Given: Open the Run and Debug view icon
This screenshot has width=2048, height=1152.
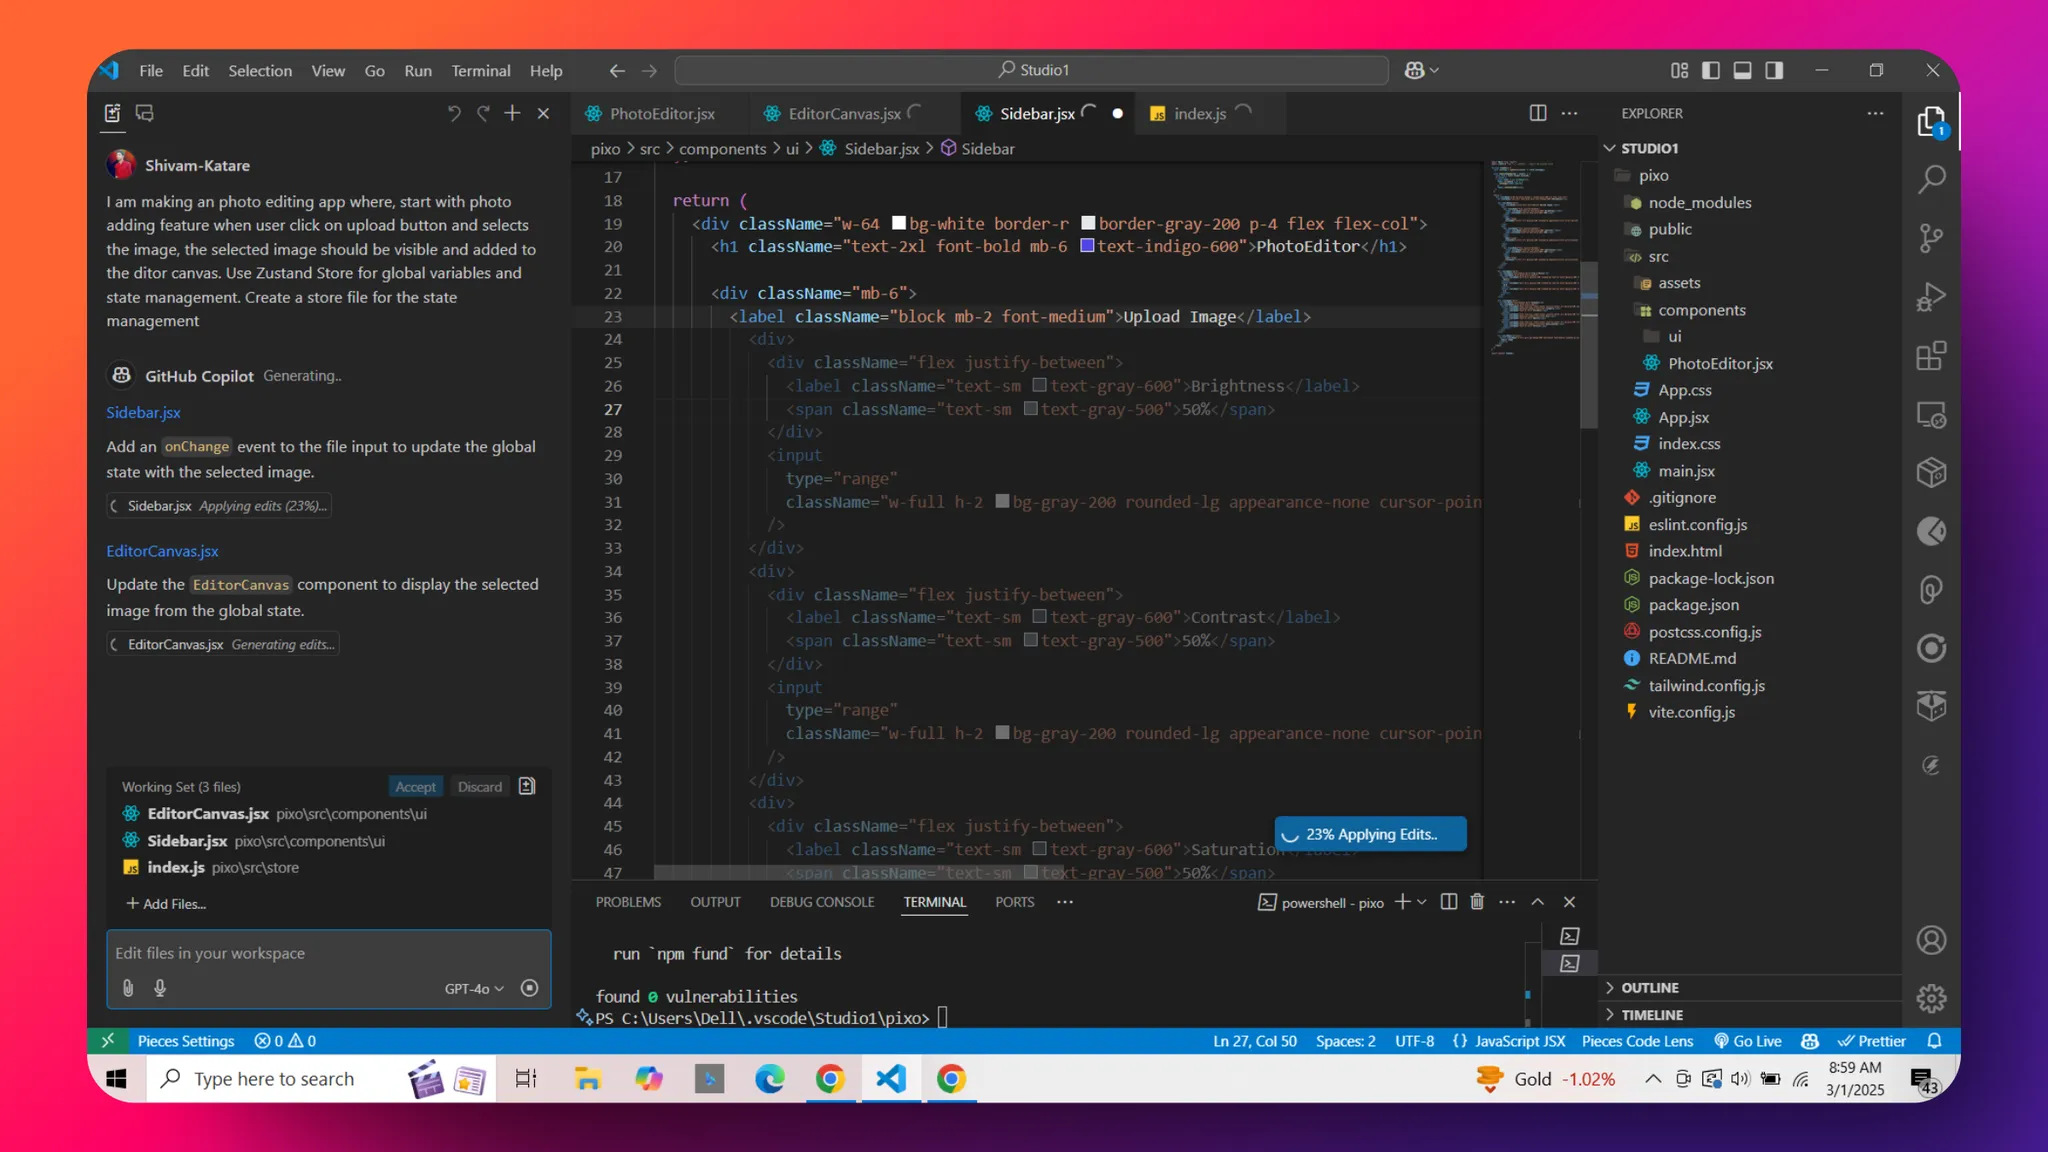Looking at the screenshot, I should point(1931,297).
